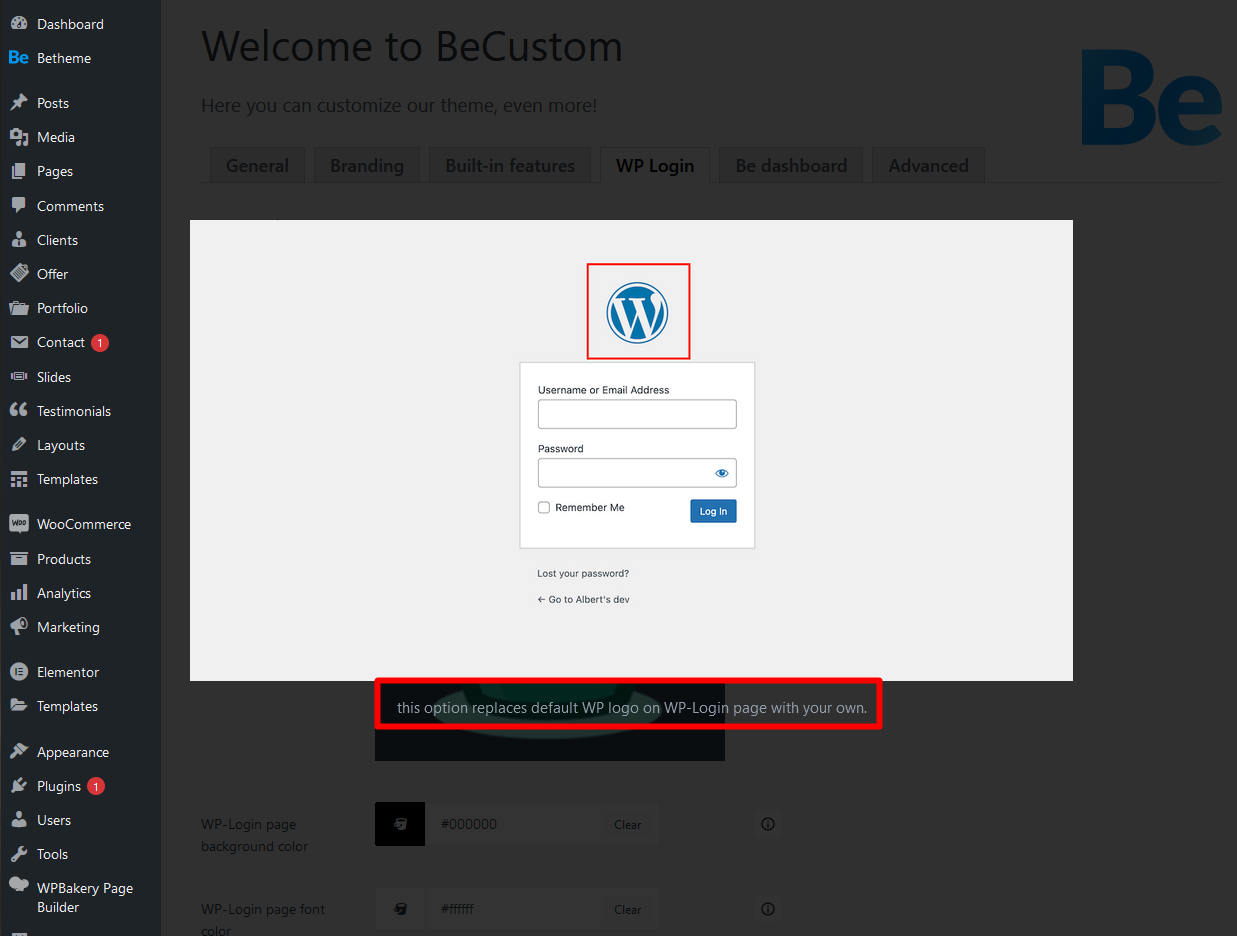Clear the background color value
Viewport: 1237px width, 936px height.
[628, 825]
